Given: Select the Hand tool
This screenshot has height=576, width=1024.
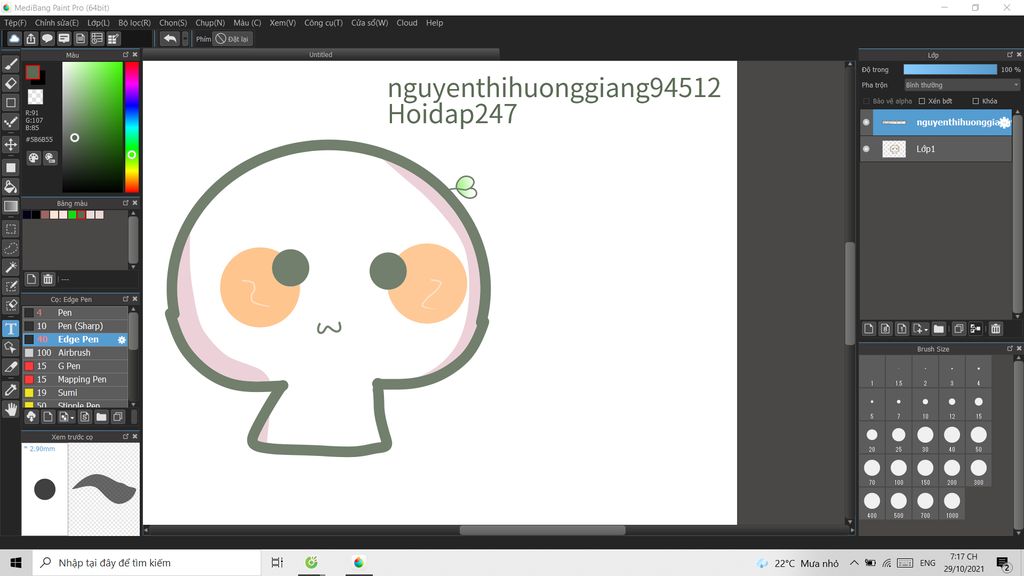Looking at the screenshot, I should [x=10, y=409].
